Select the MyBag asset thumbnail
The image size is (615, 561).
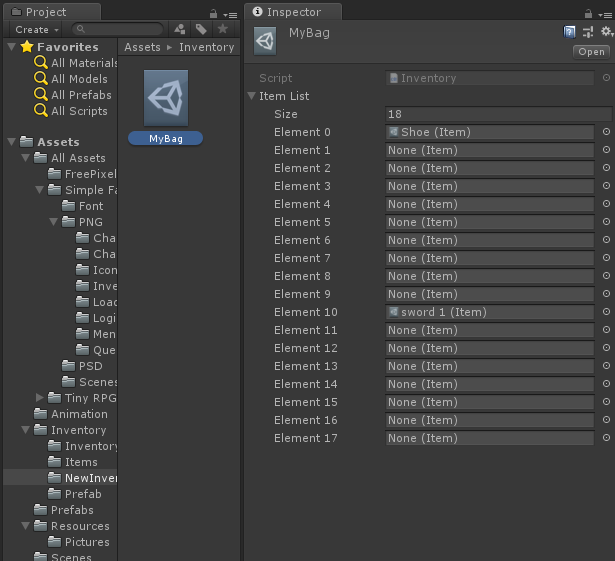click(166, 98)
